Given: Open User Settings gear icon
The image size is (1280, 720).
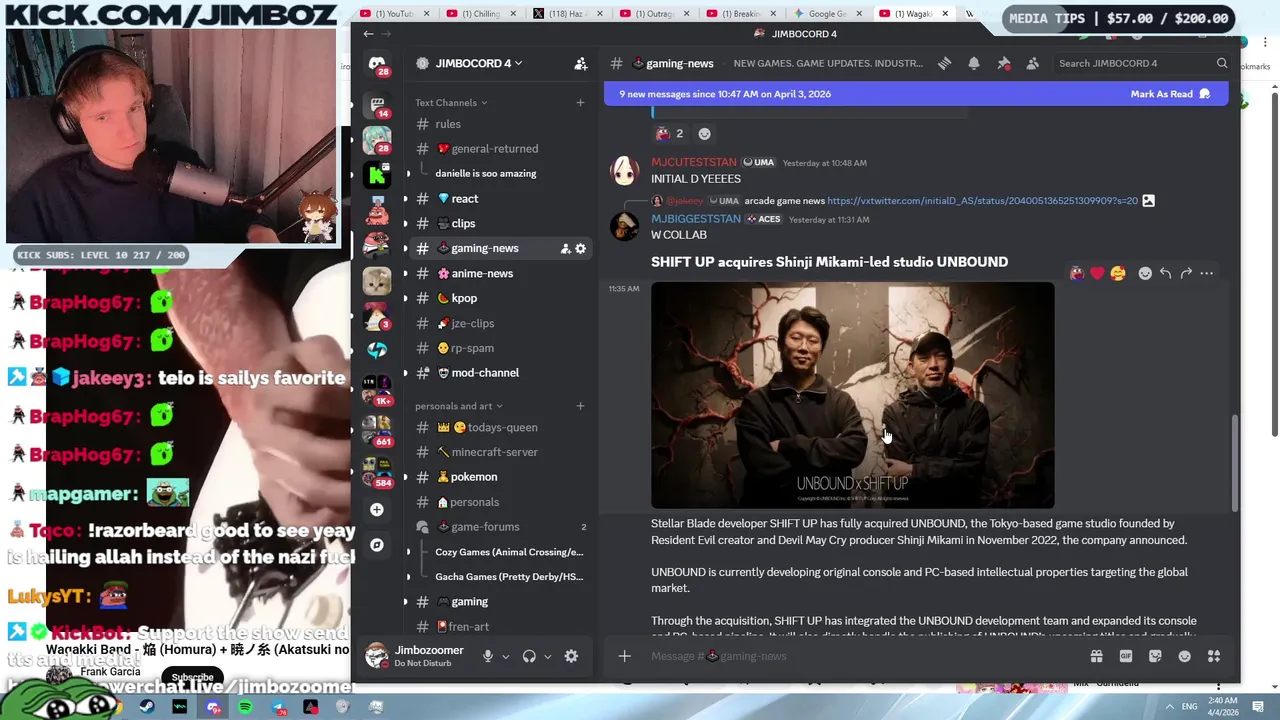Looking at the screenshot, I should coord(571,656).
